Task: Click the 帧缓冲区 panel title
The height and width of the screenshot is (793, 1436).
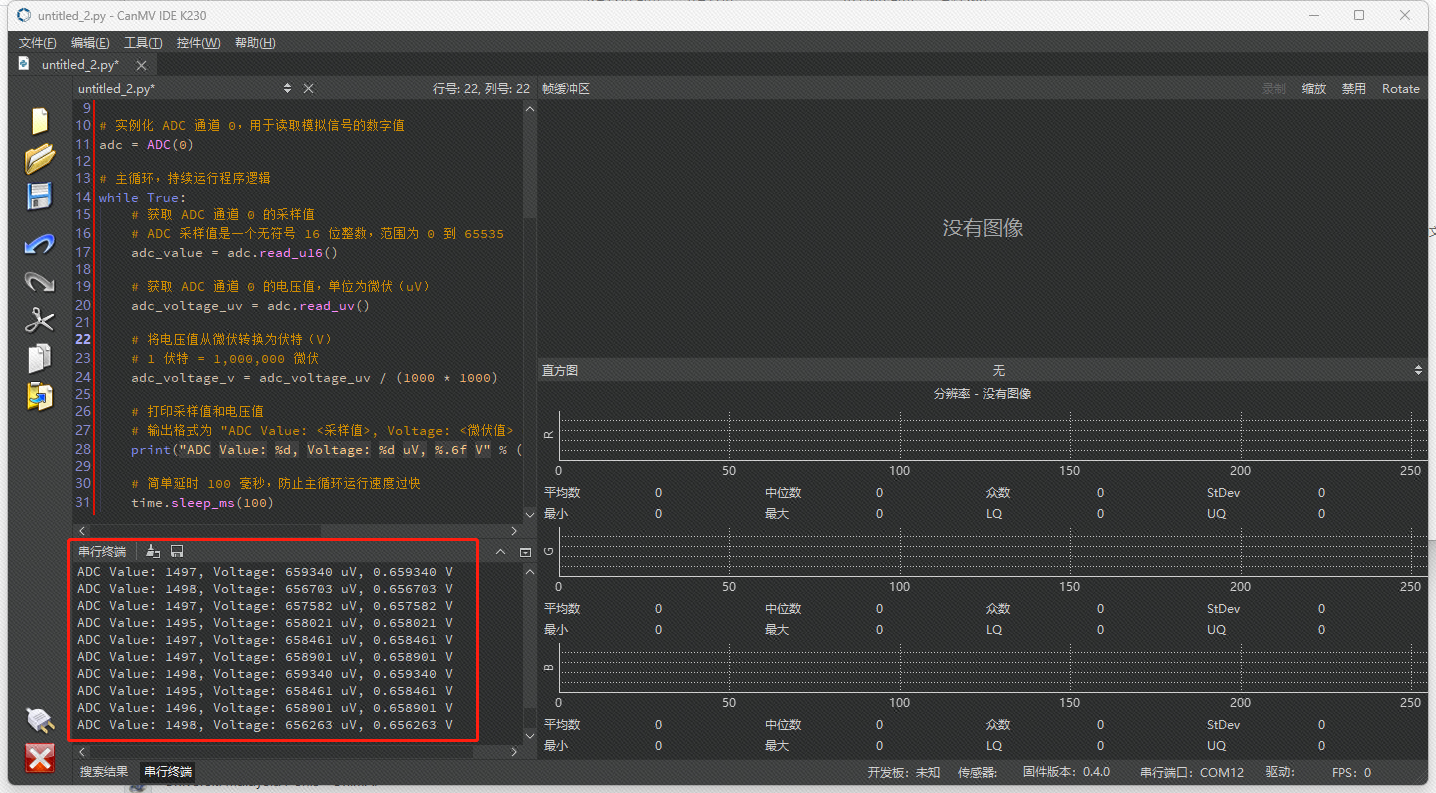Action: pyautogui.click(x=565, y=88)
